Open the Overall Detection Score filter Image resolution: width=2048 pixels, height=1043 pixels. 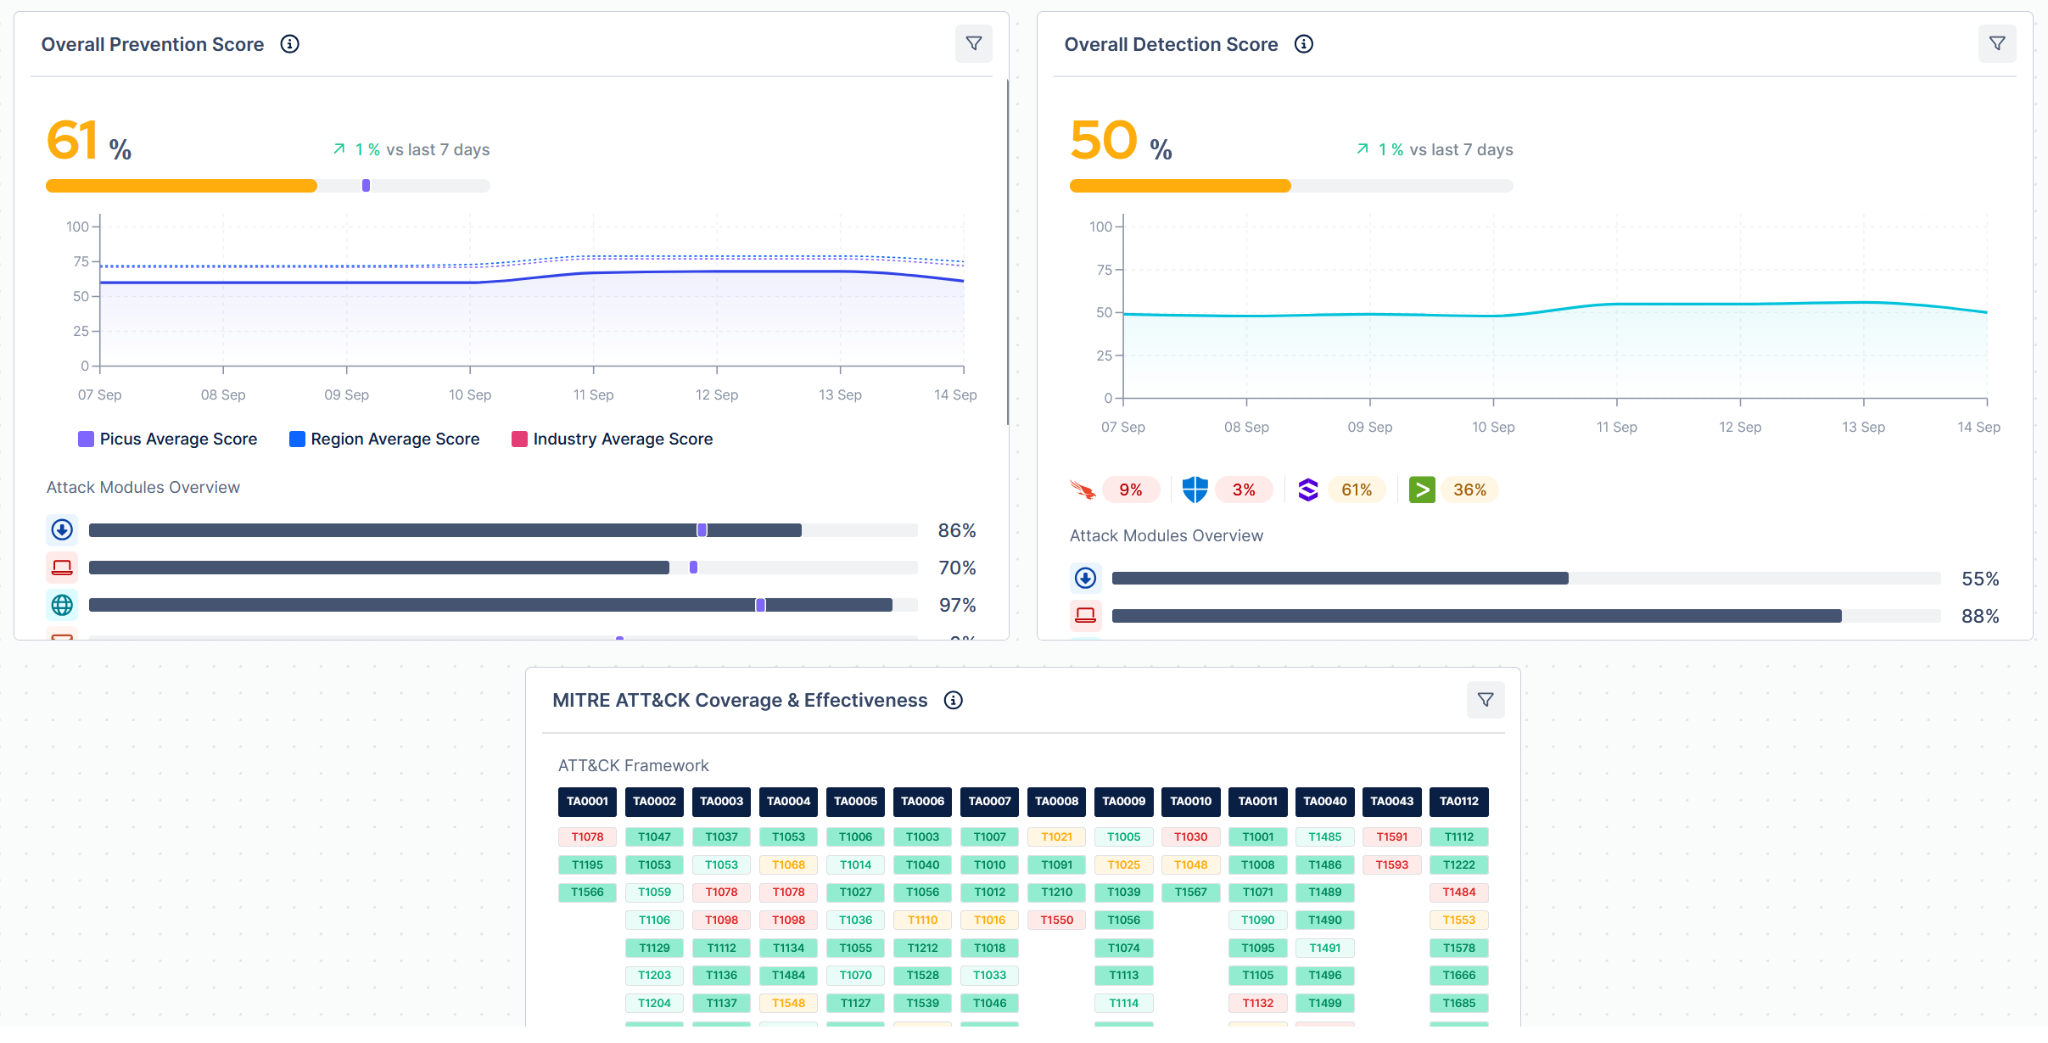tap(1997, 44)
